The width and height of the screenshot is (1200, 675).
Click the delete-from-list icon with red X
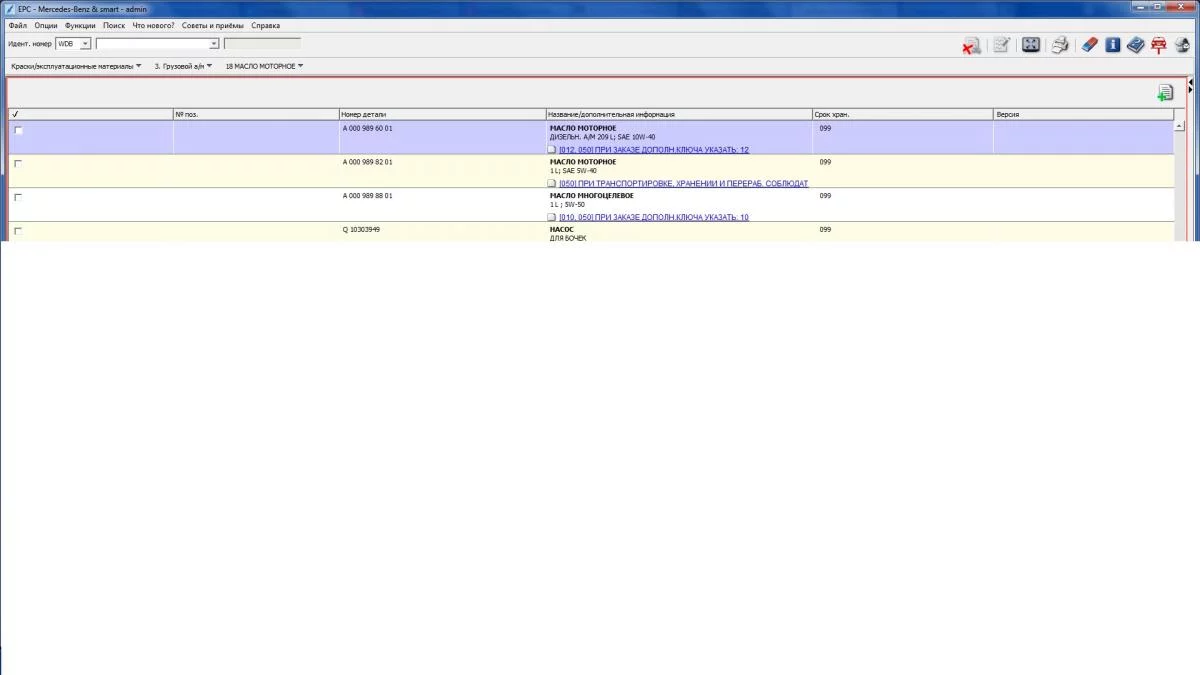(x=971, y=45)
